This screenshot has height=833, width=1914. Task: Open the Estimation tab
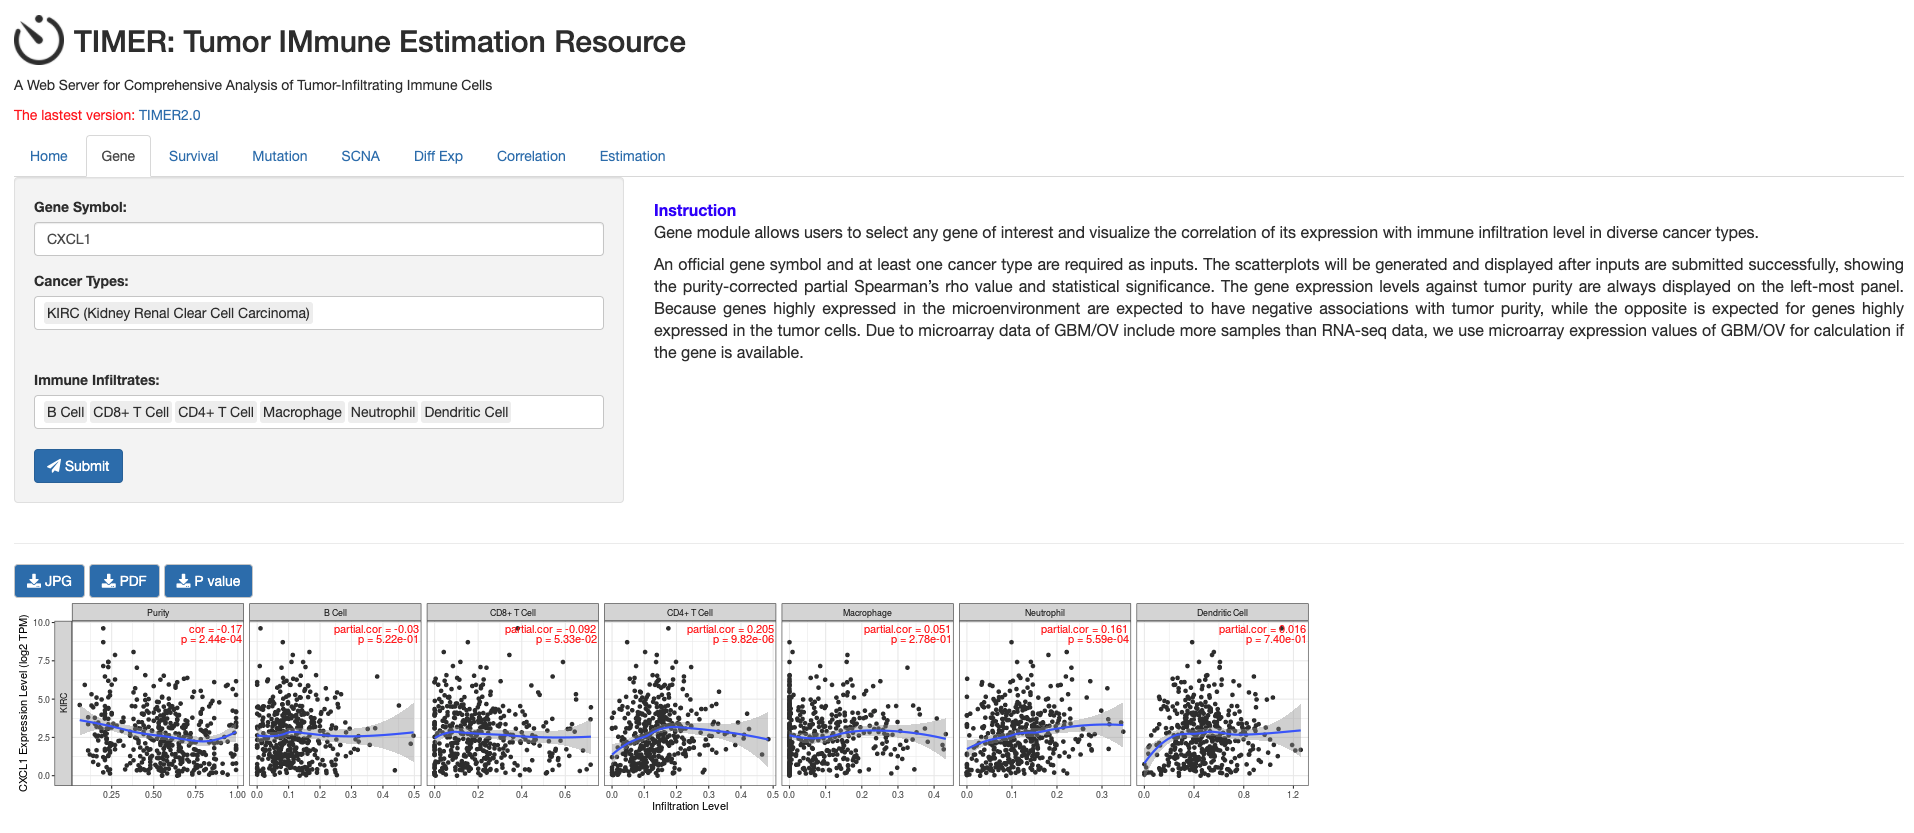pos(632,156)
